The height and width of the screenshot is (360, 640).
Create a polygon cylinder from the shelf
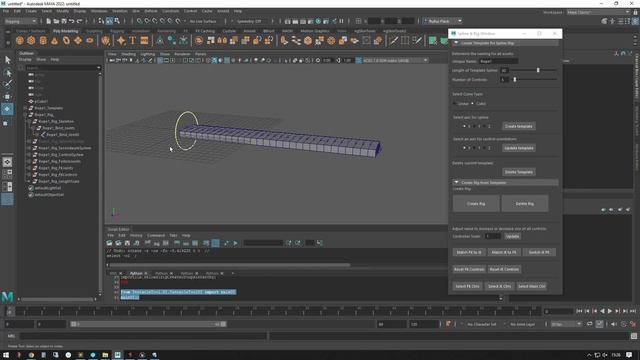43,40
